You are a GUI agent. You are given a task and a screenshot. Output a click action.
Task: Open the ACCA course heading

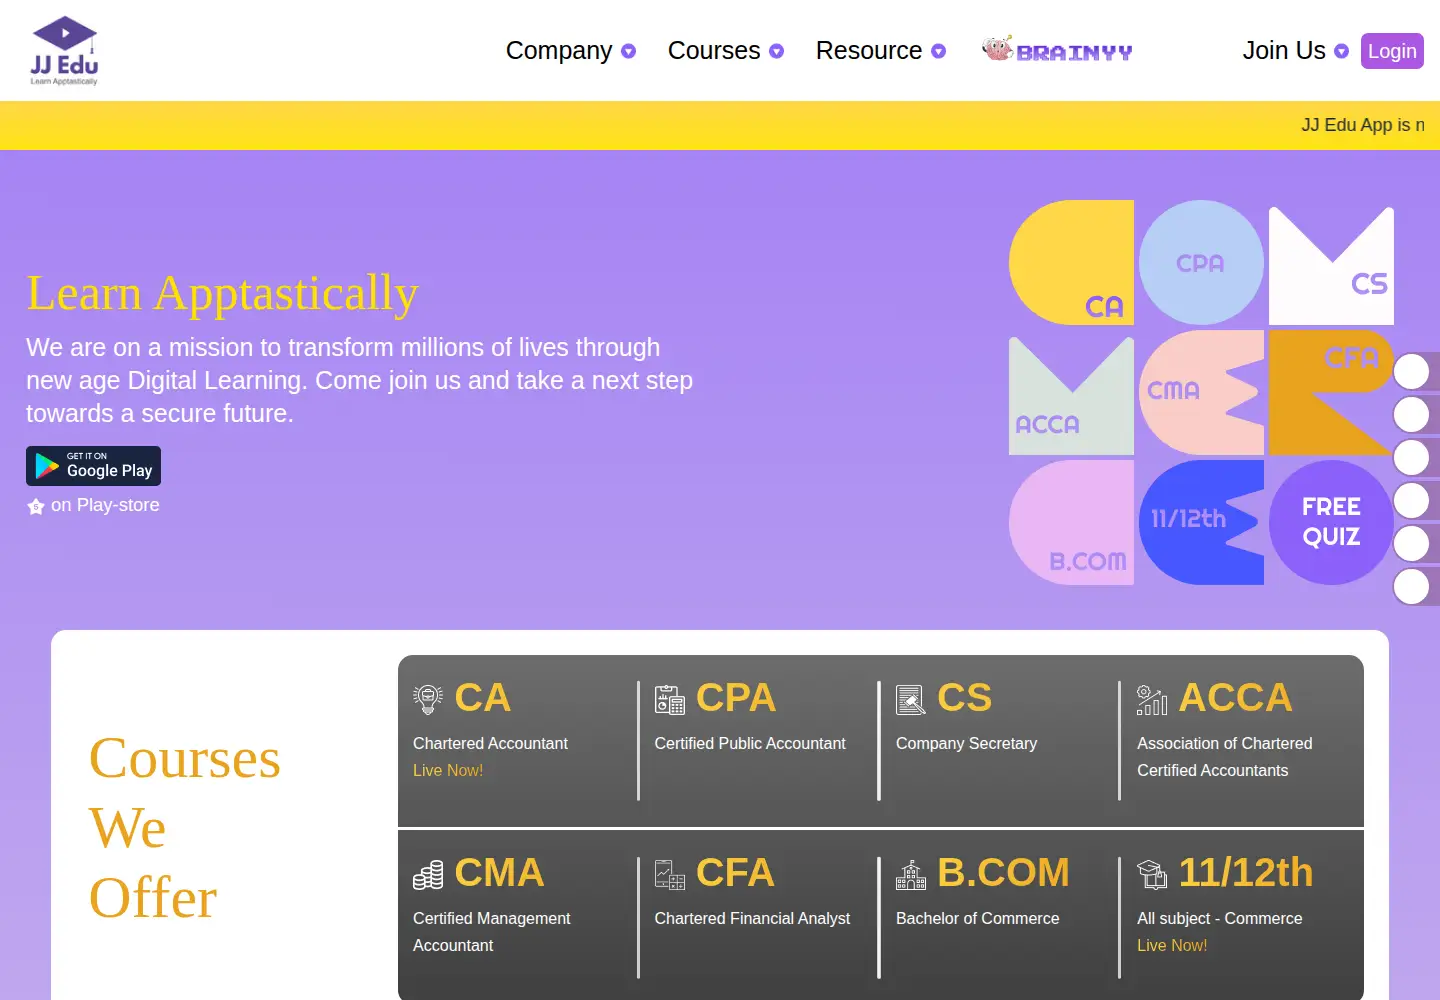1236,698
